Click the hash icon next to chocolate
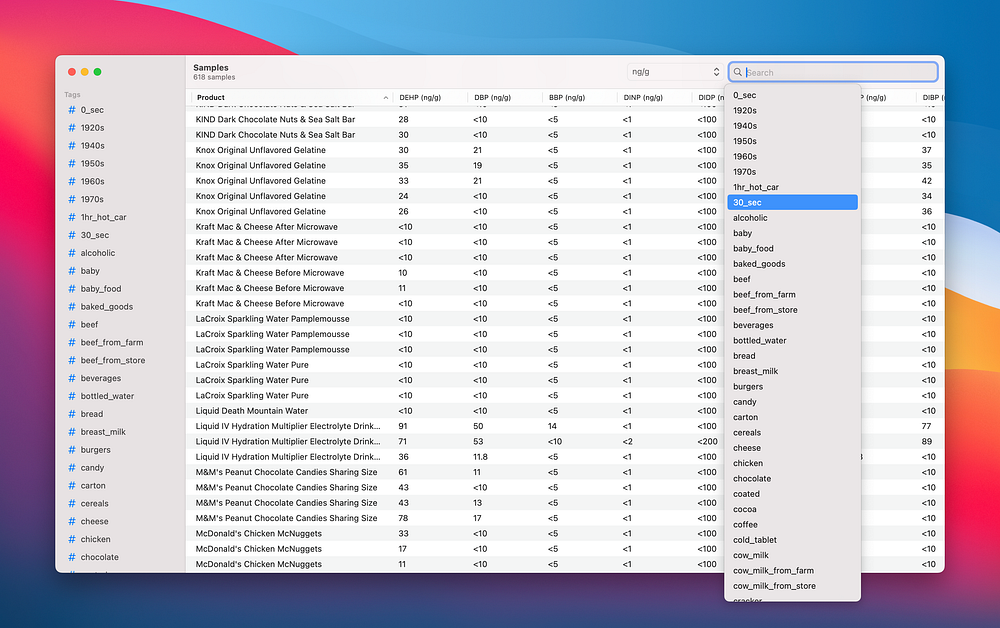This screenshot has width=1000, height=628. click(72, 557)
